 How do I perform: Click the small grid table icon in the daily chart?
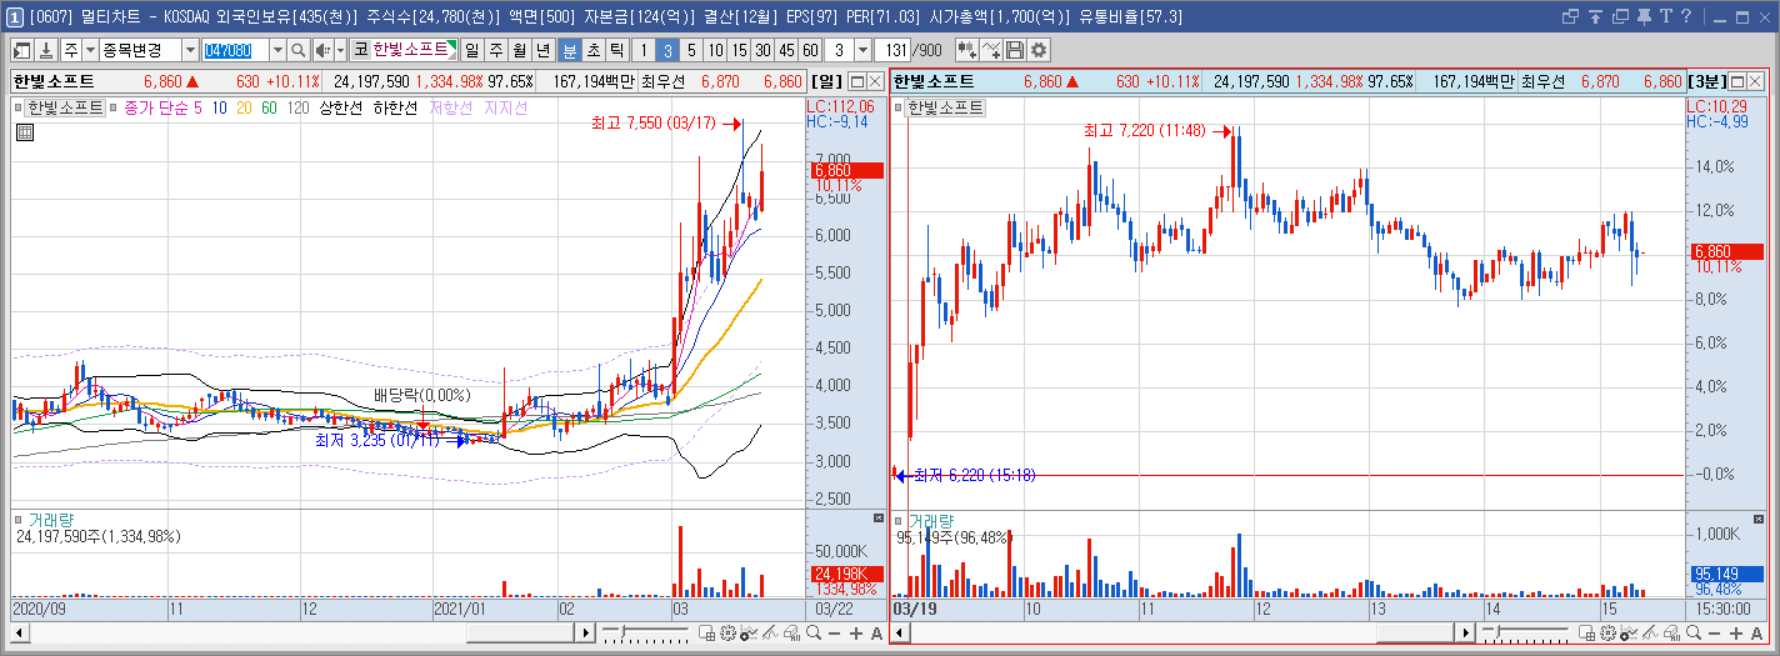[25, 132]
